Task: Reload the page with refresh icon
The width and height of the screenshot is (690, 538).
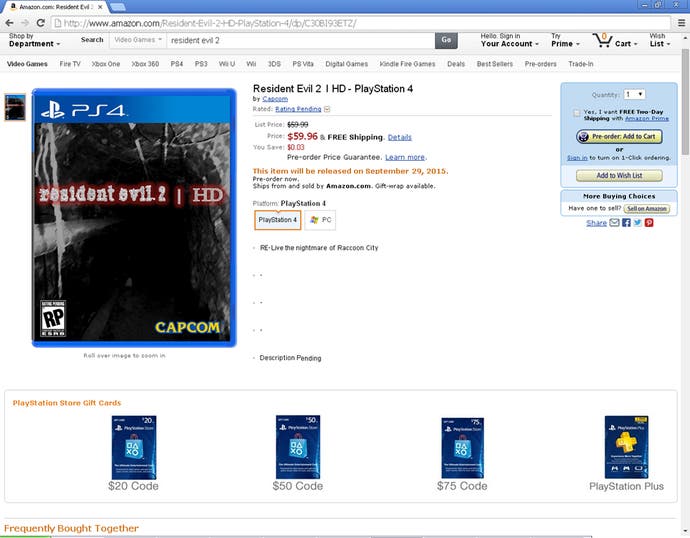Action: [x=40, y=23]
